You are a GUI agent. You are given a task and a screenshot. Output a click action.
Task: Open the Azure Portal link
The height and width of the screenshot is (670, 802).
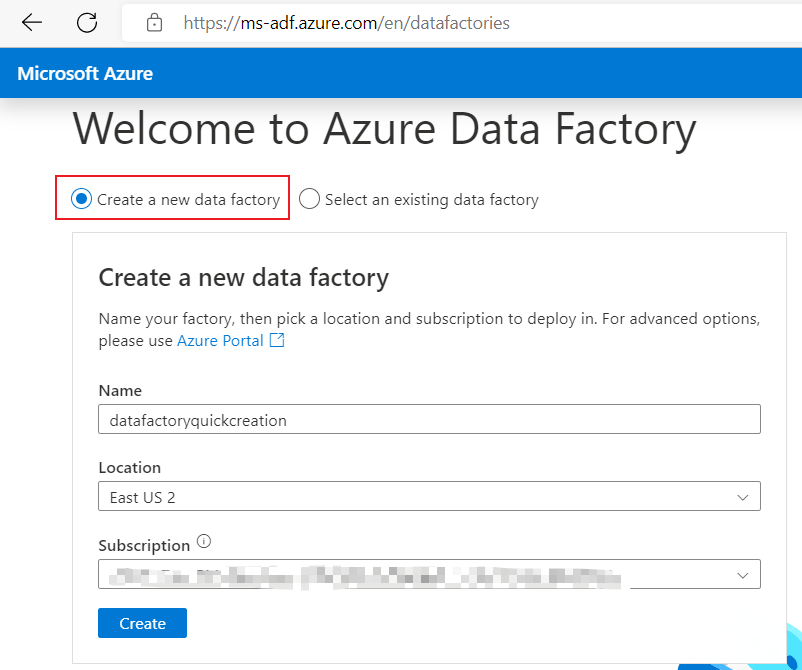220,341
